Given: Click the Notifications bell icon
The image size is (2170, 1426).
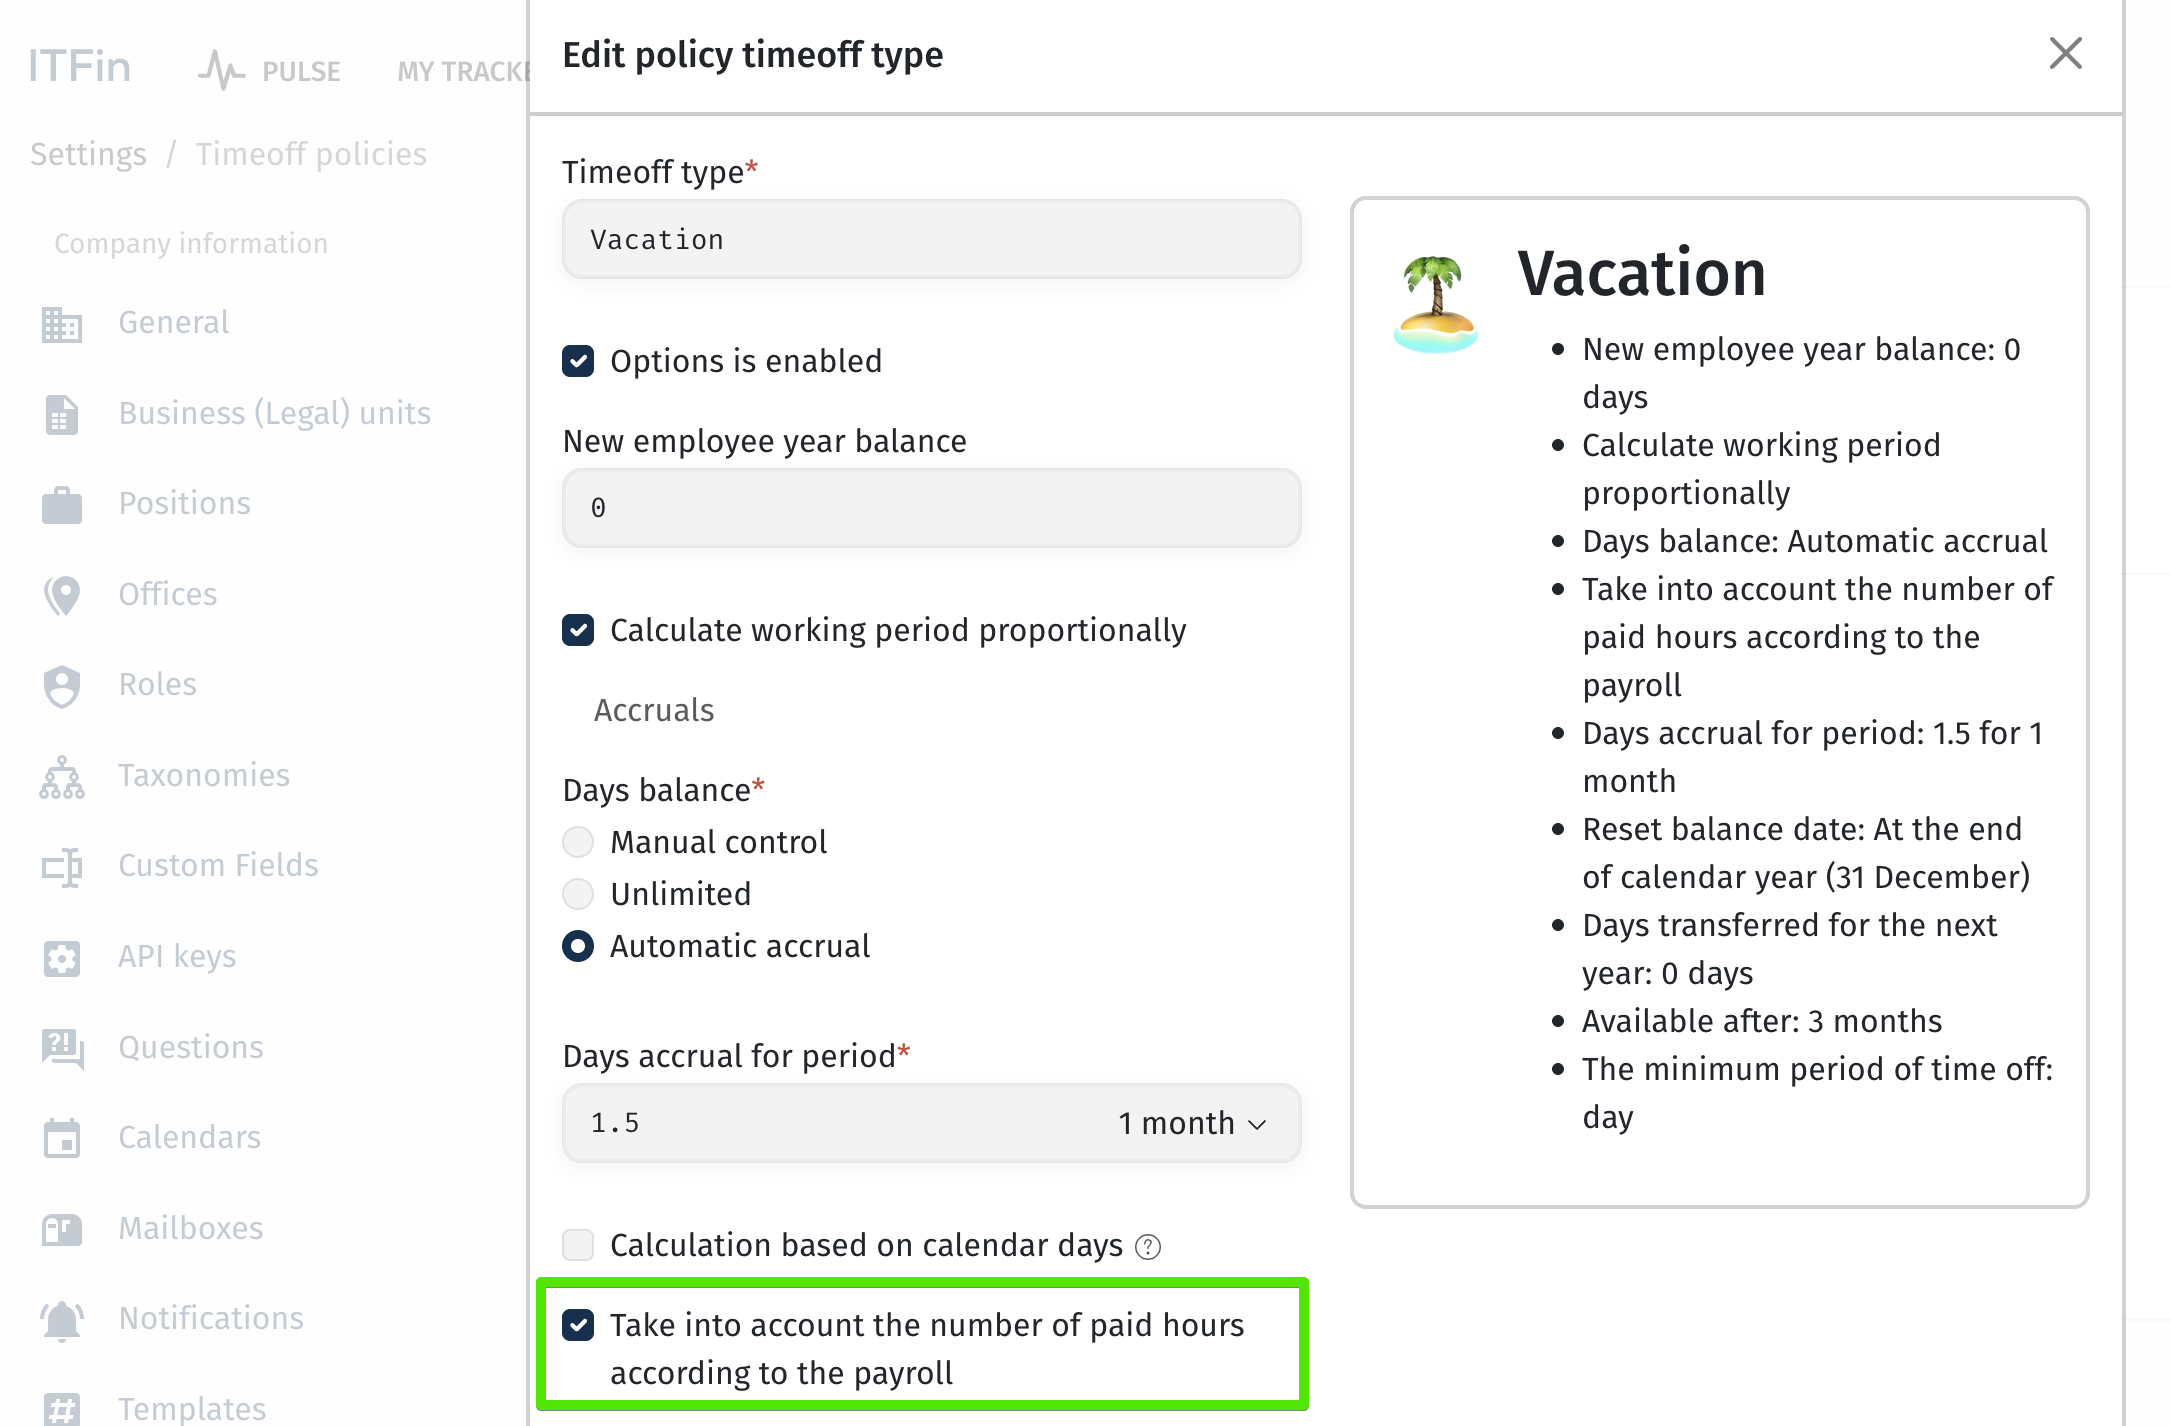Looking at the screenshot, I should pos(62,1320).
